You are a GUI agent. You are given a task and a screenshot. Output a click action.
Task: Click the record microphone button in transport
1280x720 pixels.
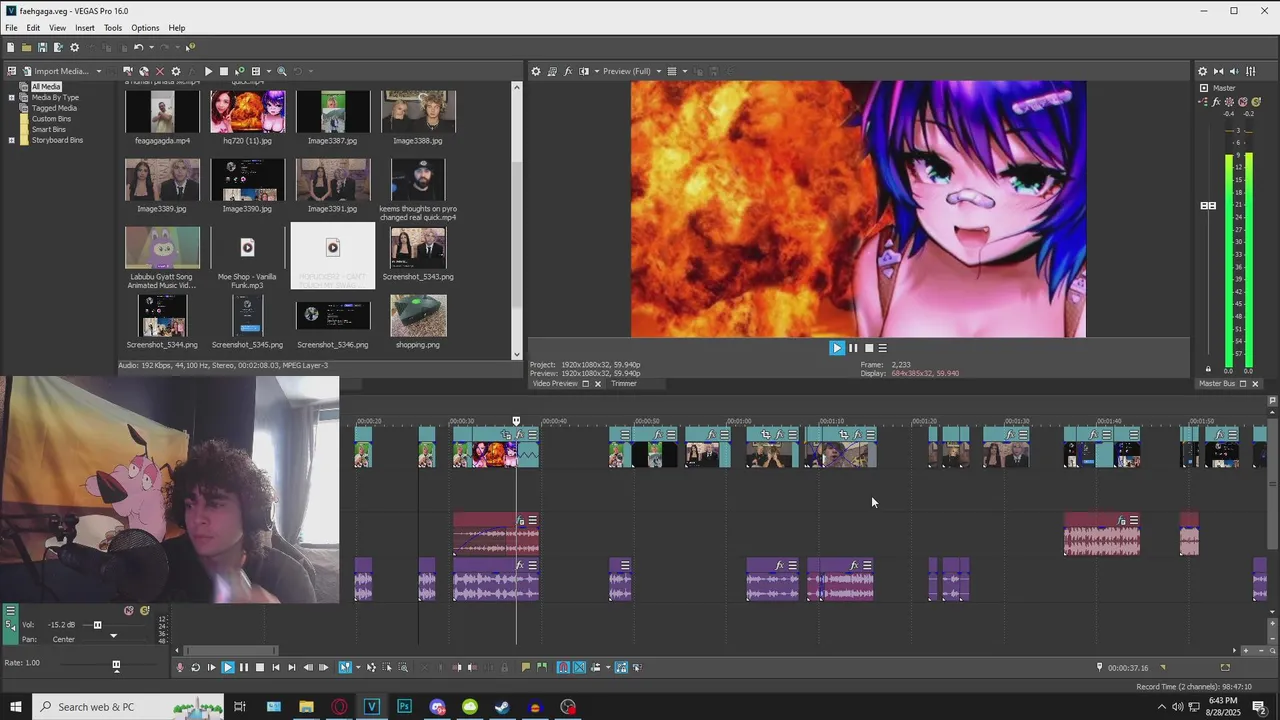(x=180, y=667)
